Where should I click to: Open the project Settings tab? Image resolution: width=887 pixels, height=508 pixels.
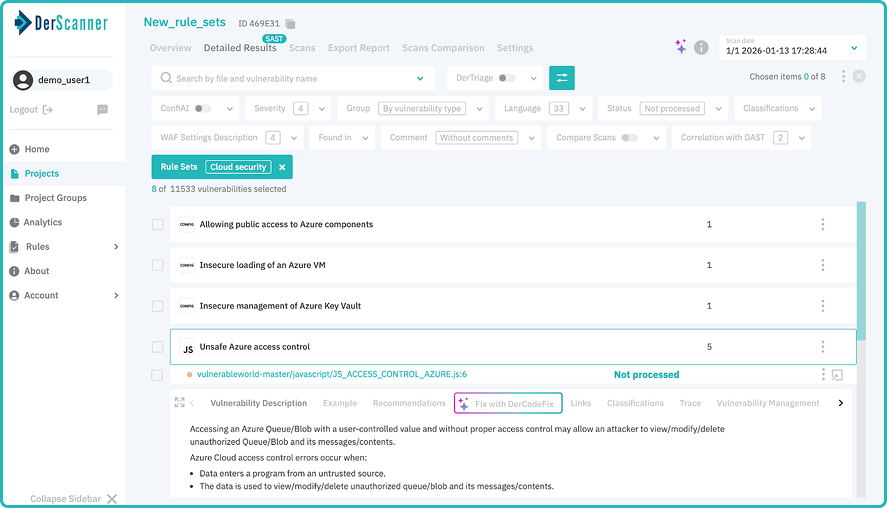[x=515, y=48]
